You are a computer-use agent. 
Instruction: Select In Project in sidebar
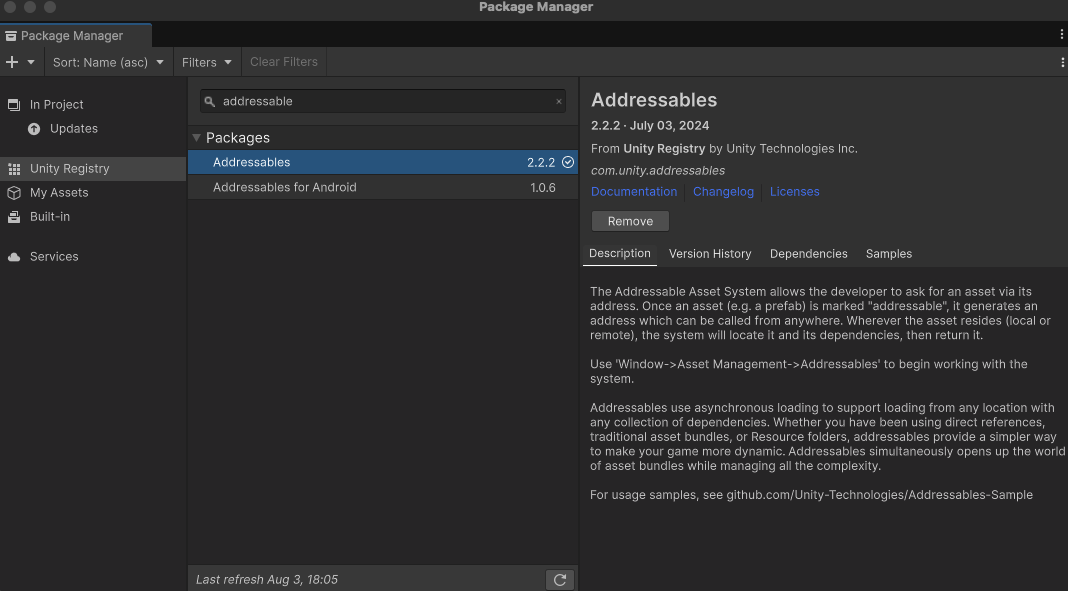click(57, 105)
